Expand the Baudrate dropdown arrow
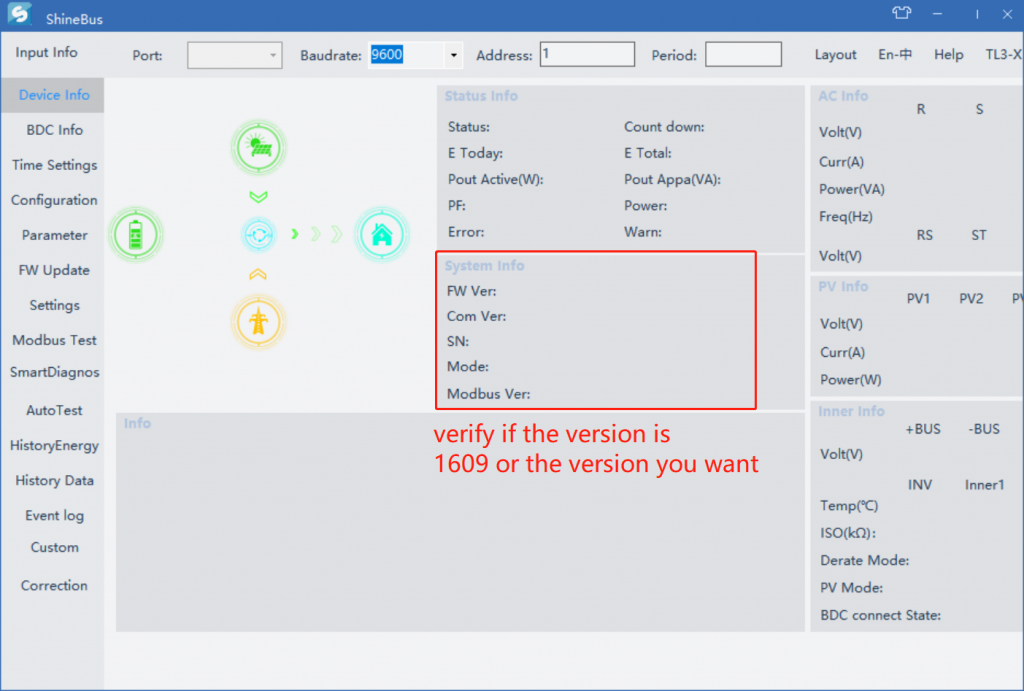The height and width of the screenshot is (691, 1024). (454, 56)
